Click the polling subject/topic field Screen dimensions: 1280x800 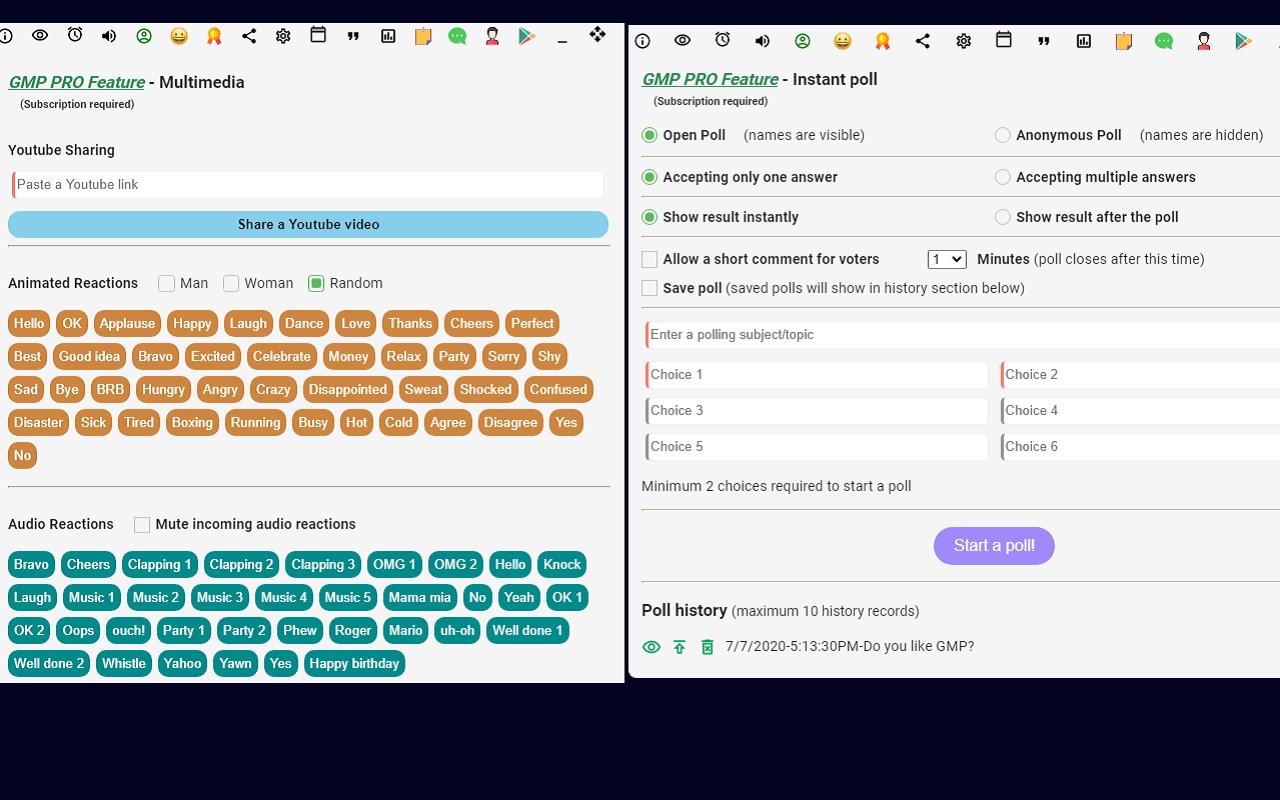coord(962,335)
